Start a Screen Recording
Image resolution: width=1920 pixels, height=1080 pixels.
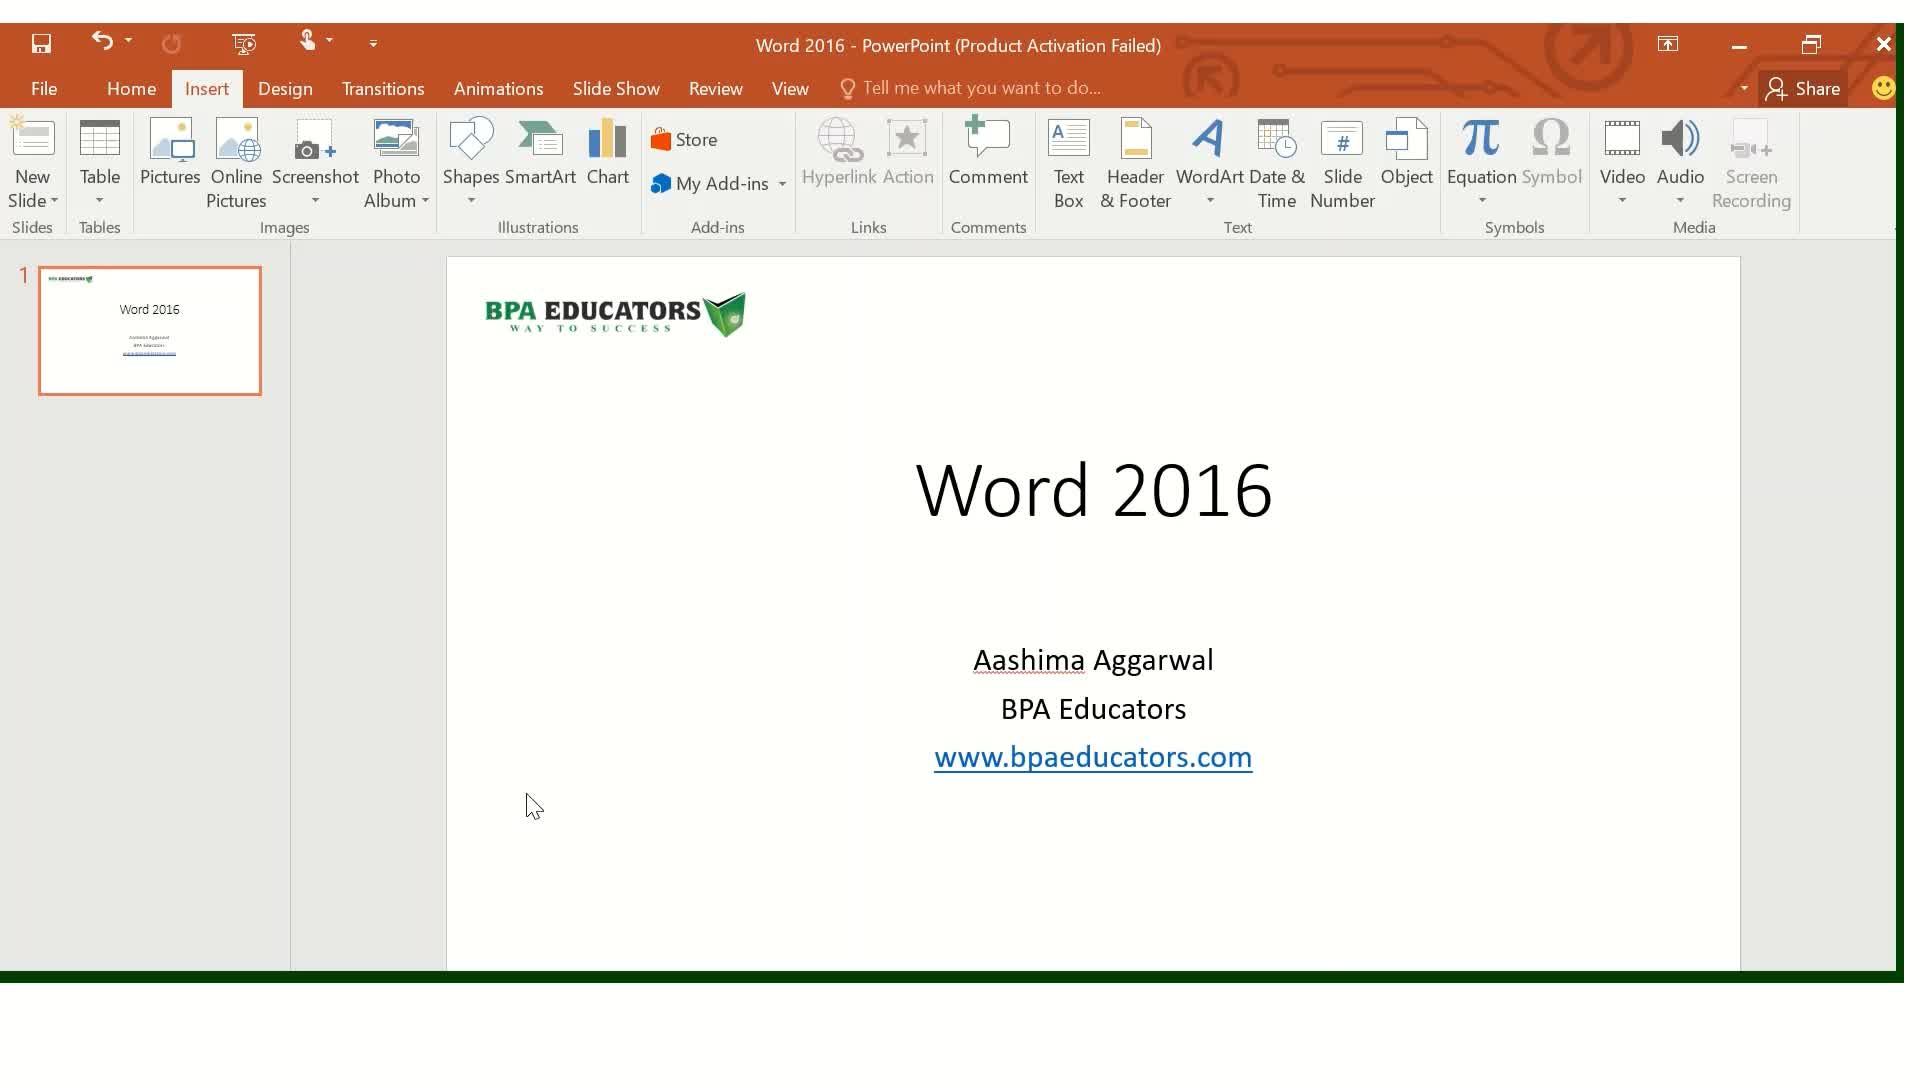coord(1751,163)
